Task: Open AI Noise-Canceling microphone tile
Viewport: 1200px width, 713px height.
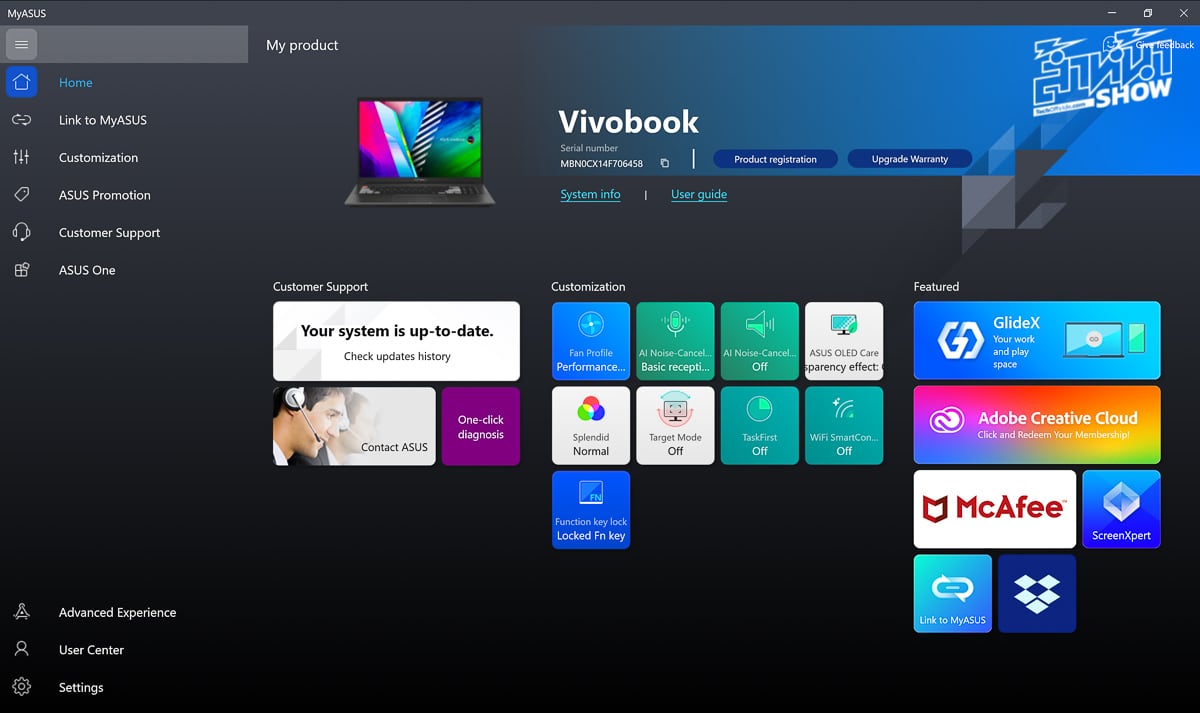Action: (x=675, y=341)
